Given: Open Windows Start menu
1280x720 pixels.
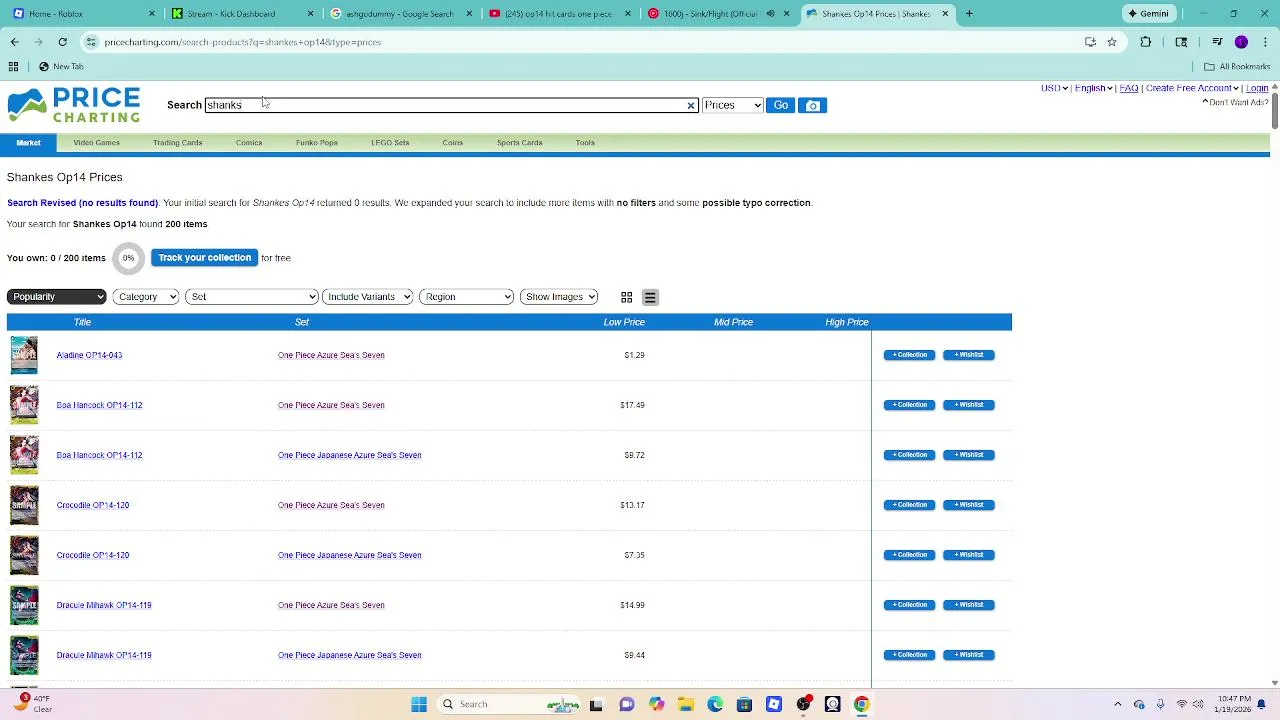Looking at the screenshot, I should coord(419,704).
